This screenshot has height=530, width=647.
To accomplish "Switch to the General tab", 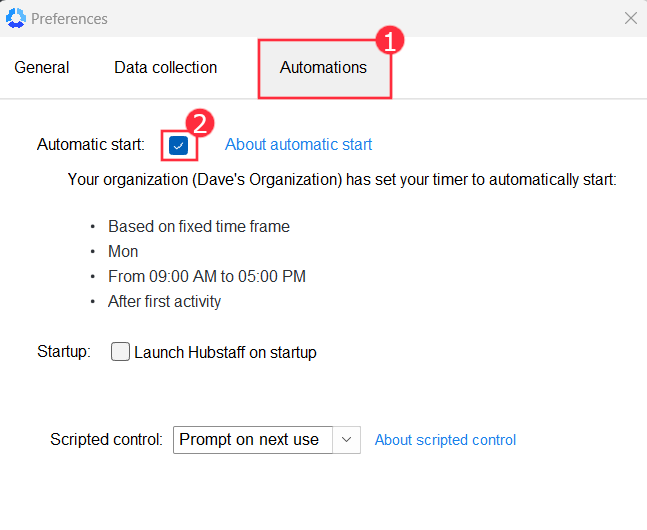I will 42,68.
